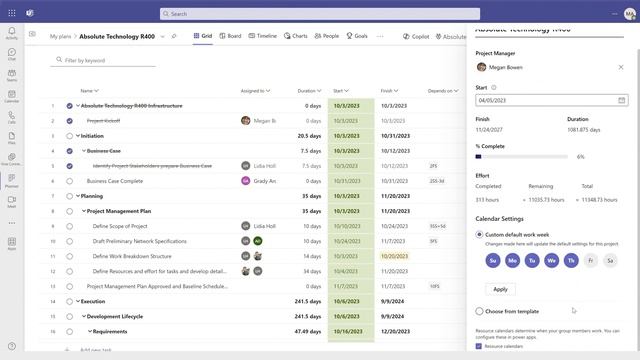This screenshot has width=640, height=360.
Task: Toggle the Planner navigation pane icon
Action: point(32,34)
